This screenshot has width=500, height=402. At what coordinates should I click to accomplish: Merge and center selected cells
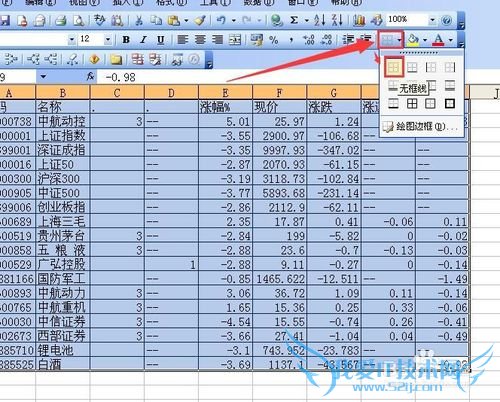pos(235,40)
